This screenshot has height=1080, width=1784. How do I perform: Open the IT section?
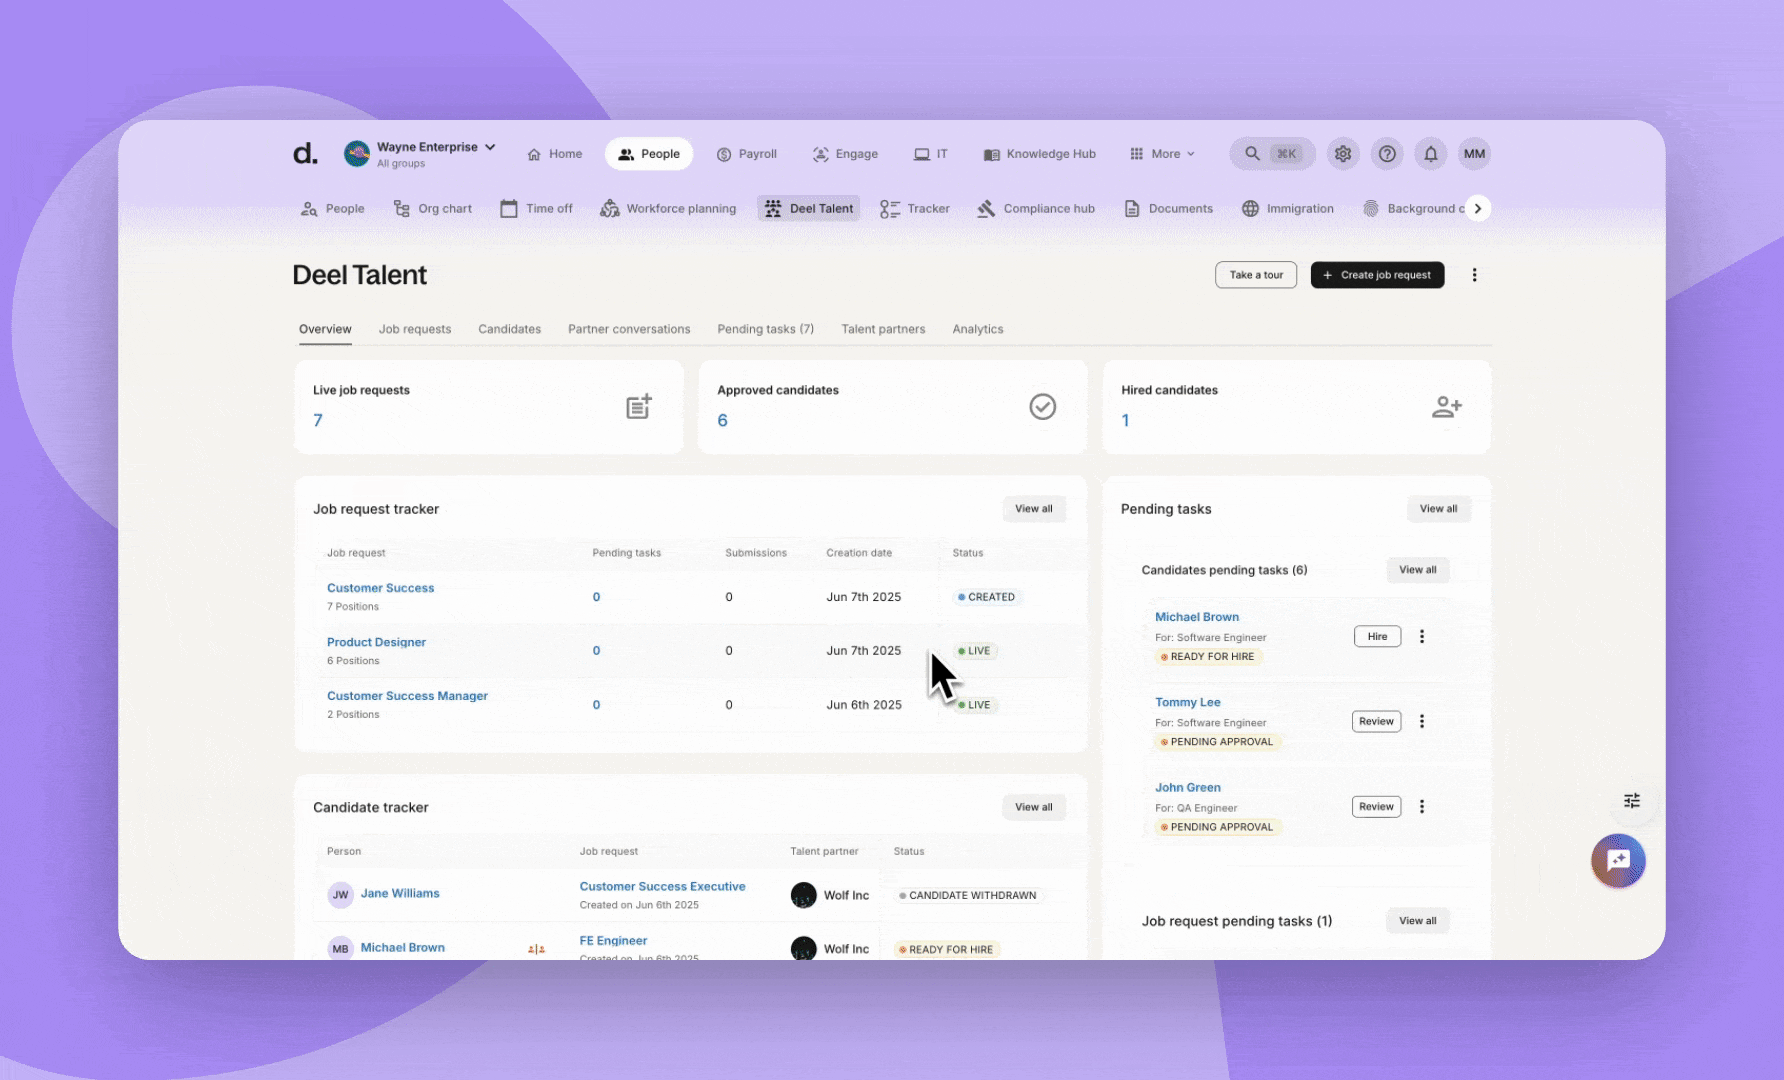coord(930,154)
